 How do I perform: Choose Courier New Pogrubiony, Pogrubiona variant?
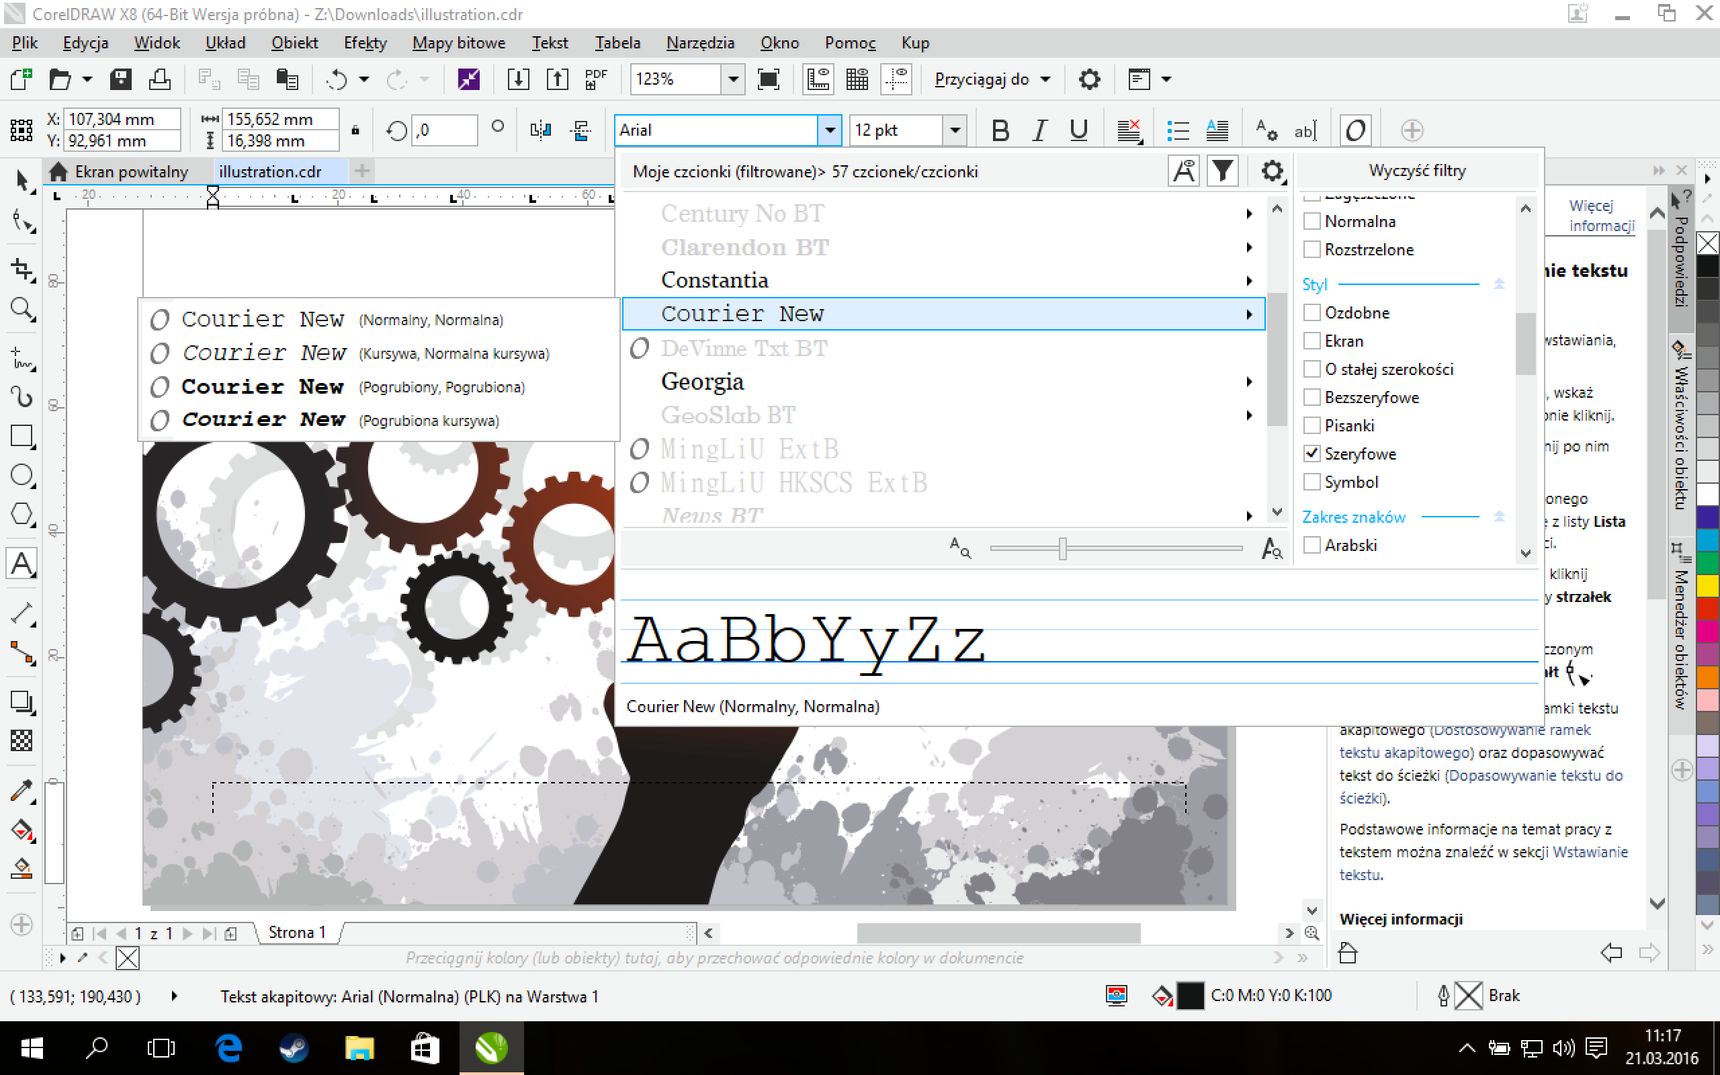tap(379, 387)
